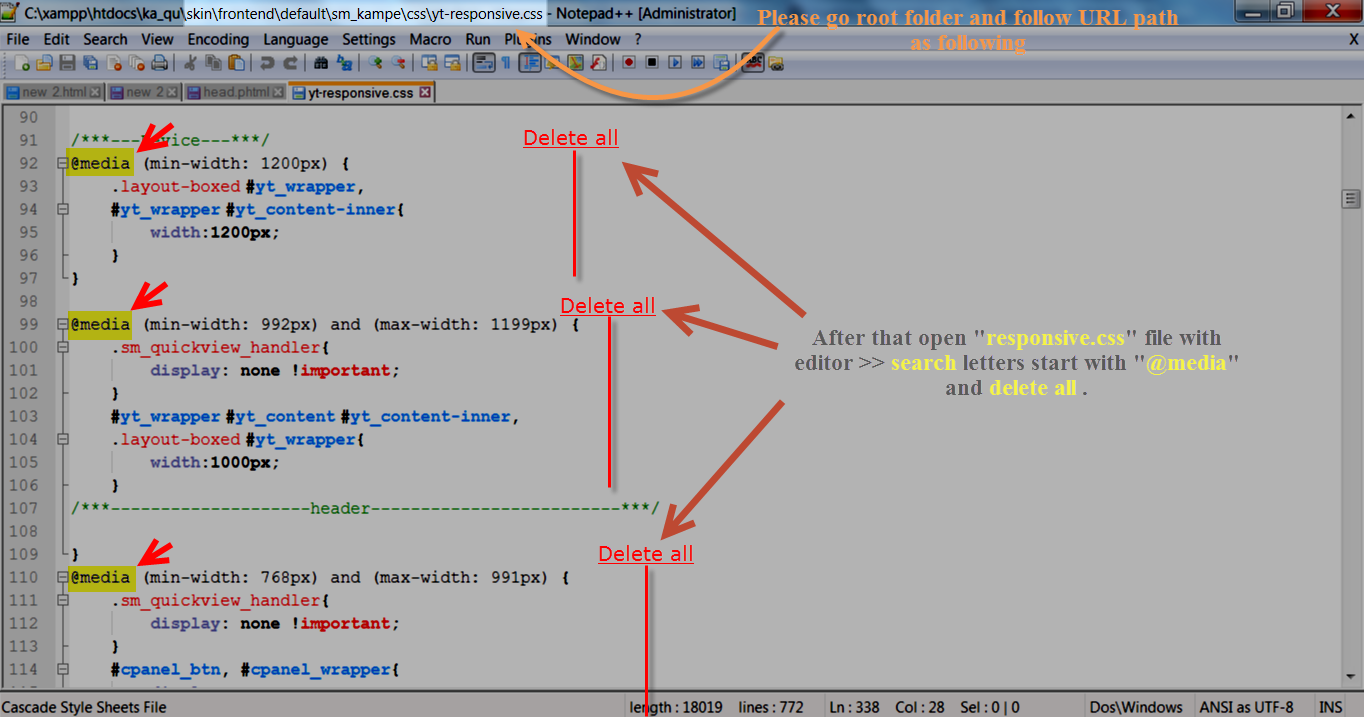Click the Save All toolbar icon
1364x717 pixels.
click(90, 63)
